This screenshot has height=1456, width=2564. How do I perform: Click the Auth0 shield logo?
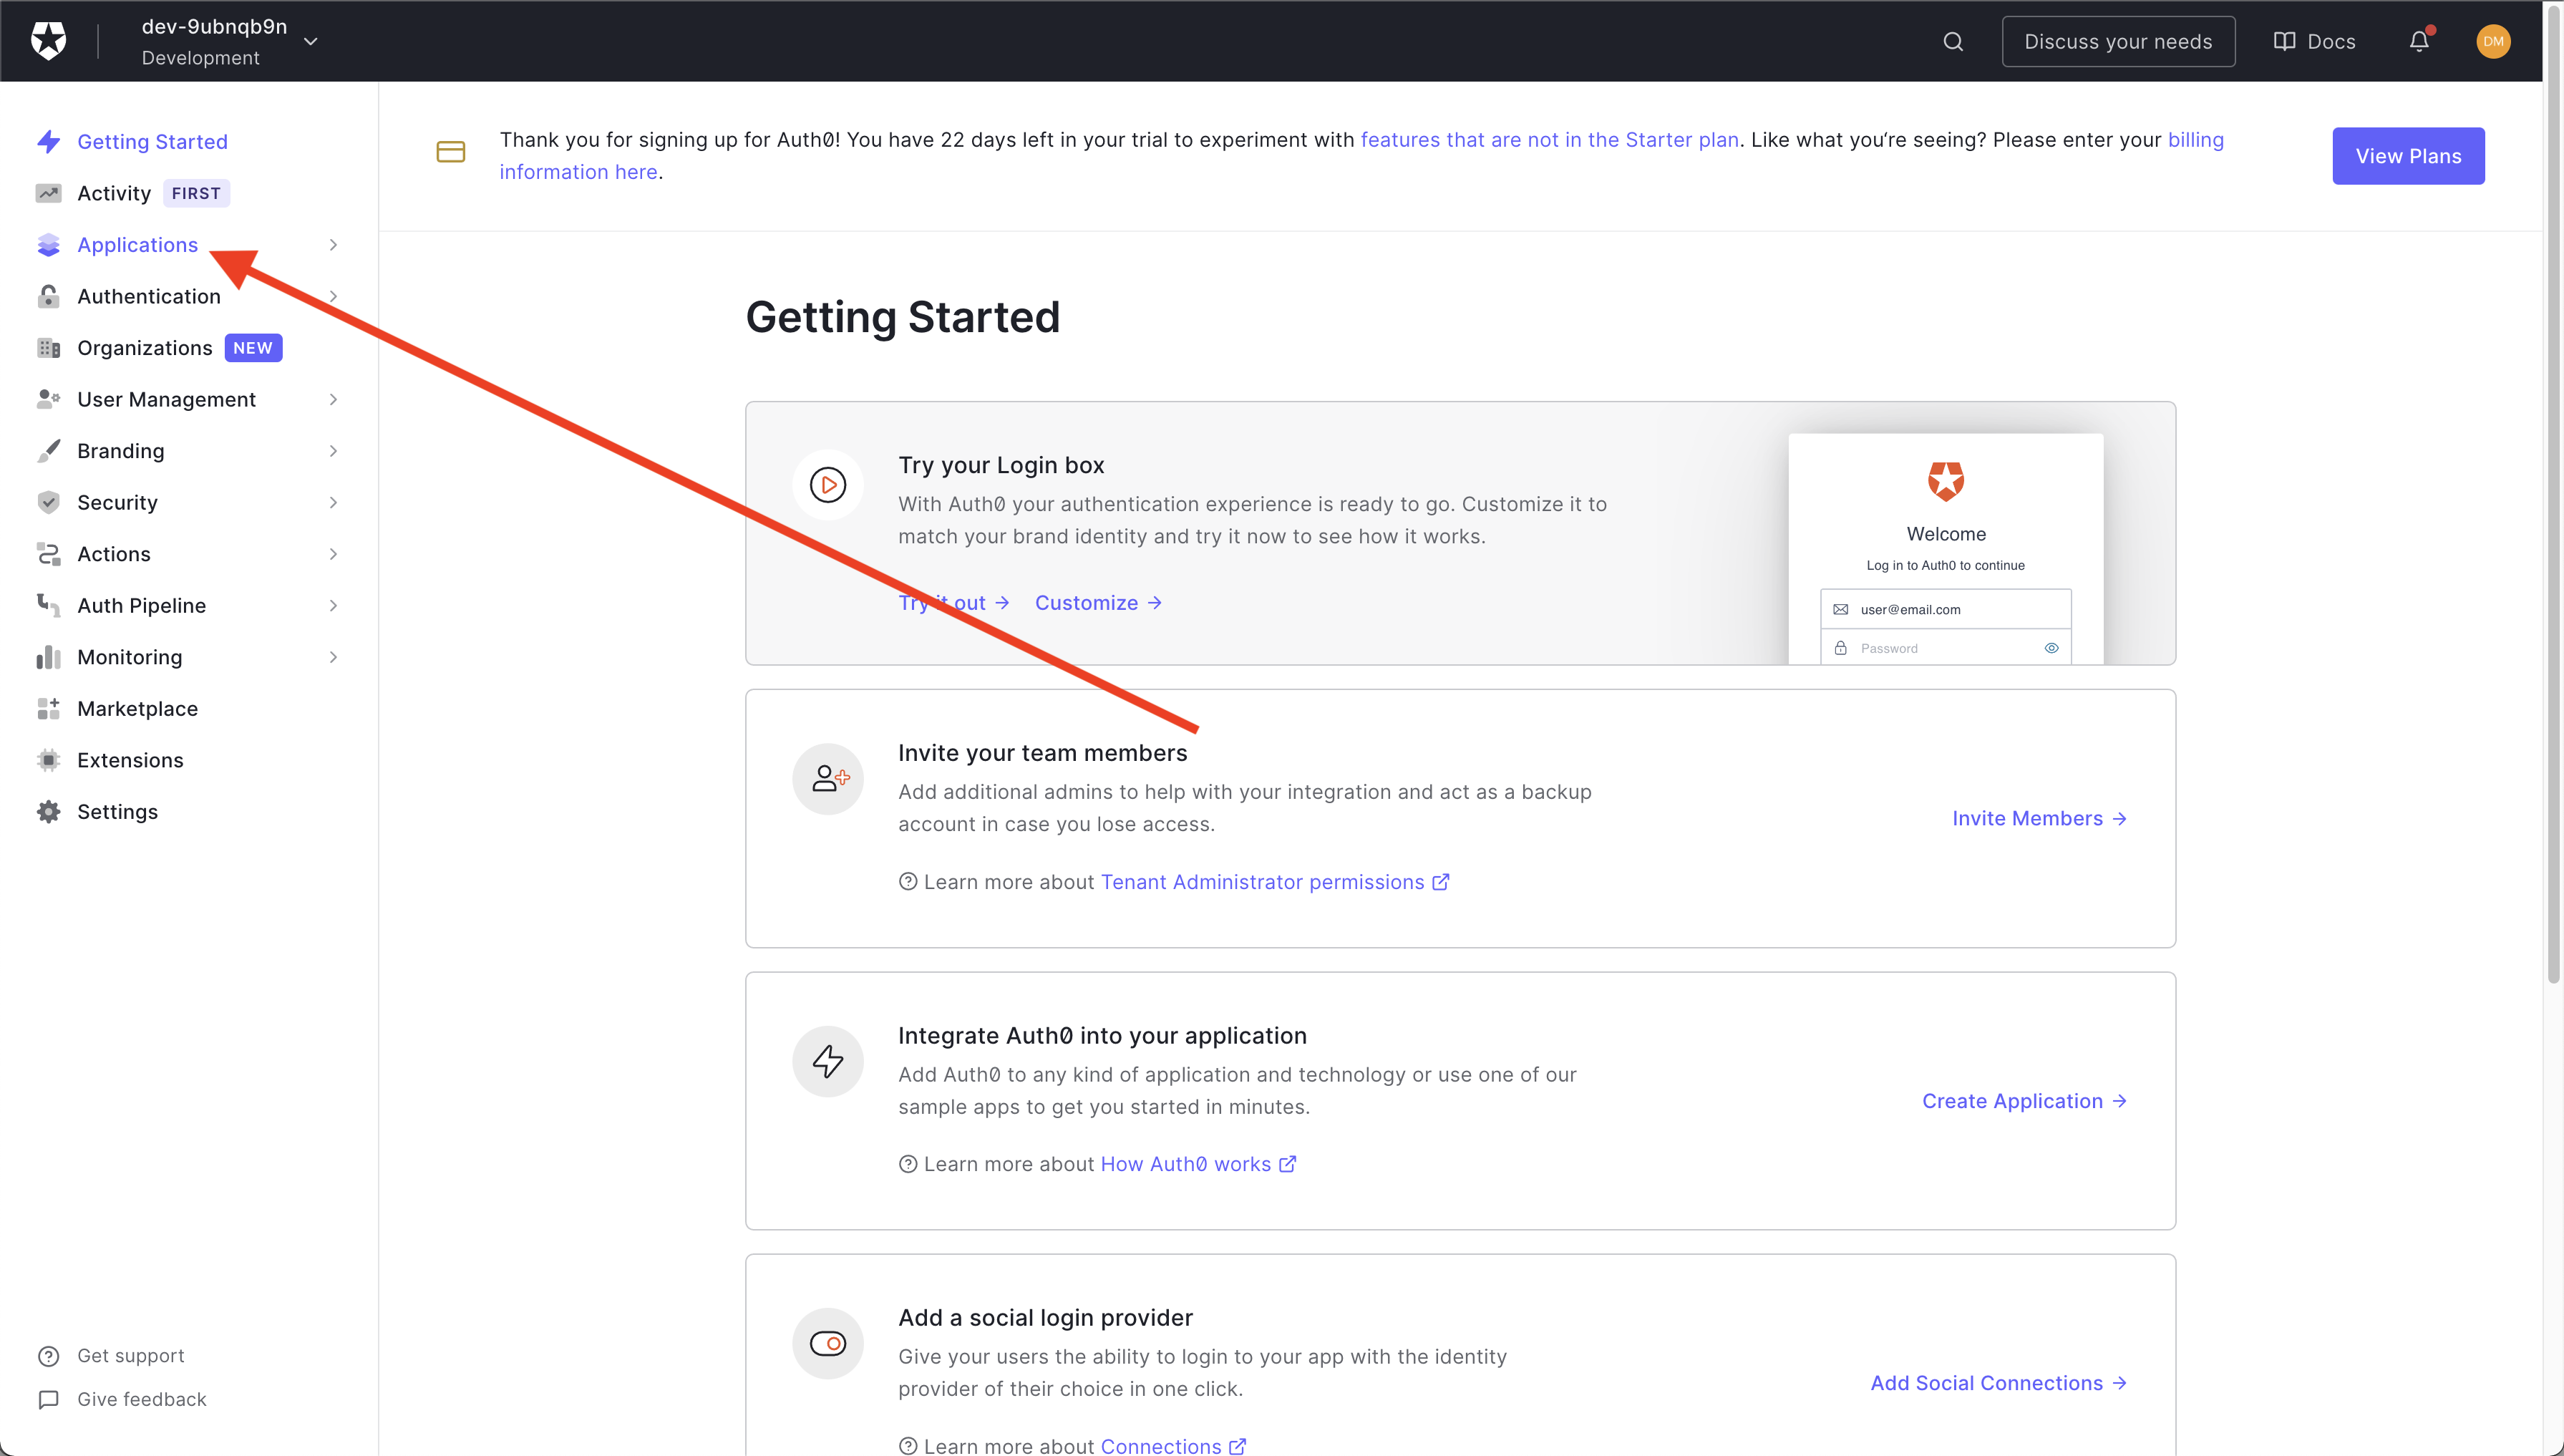pyautogui.click(x=48, y=41)
